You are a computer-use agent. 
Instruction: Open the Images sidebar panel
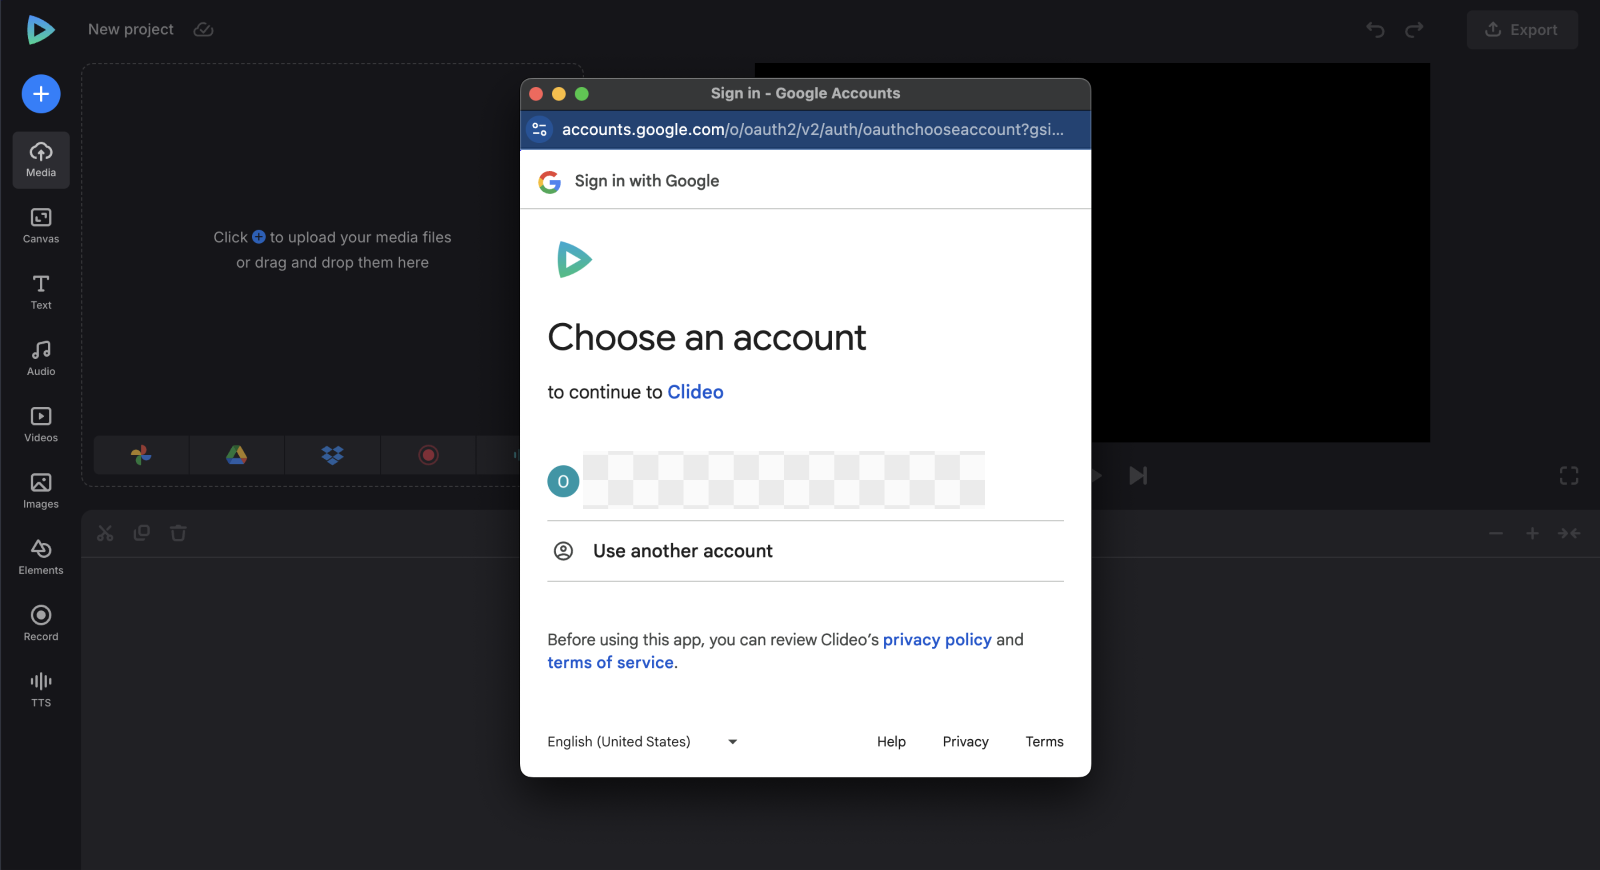pyautogui.click(x=41, y=491)
